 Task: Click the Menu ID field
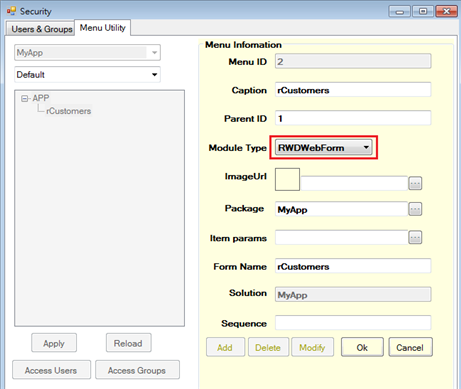tap(353, 62)
